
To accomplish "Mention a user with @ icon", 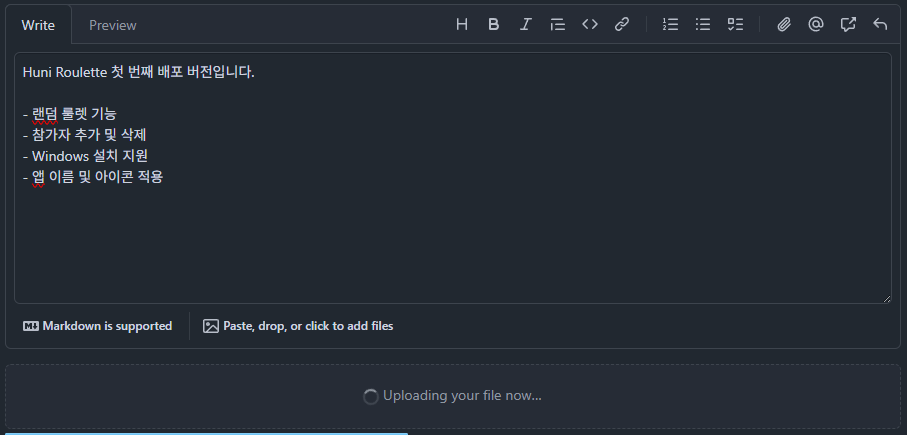I will click(816, 24).
